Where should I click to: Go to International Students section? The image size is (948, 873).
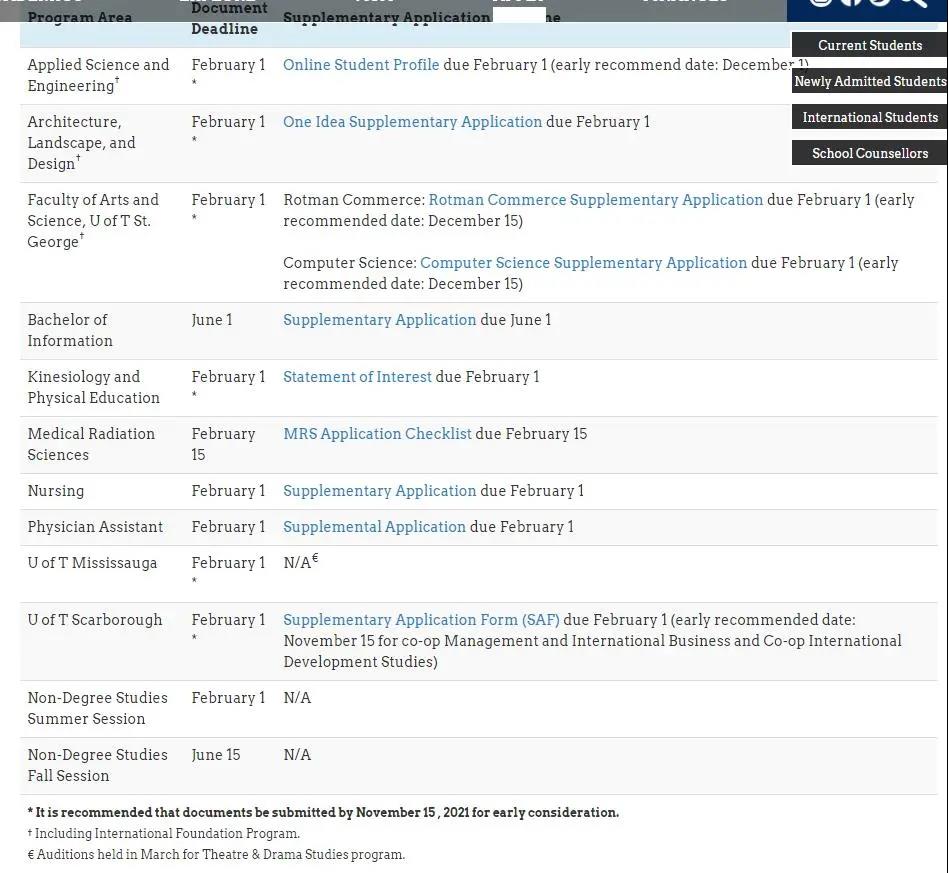pos(869,117)
